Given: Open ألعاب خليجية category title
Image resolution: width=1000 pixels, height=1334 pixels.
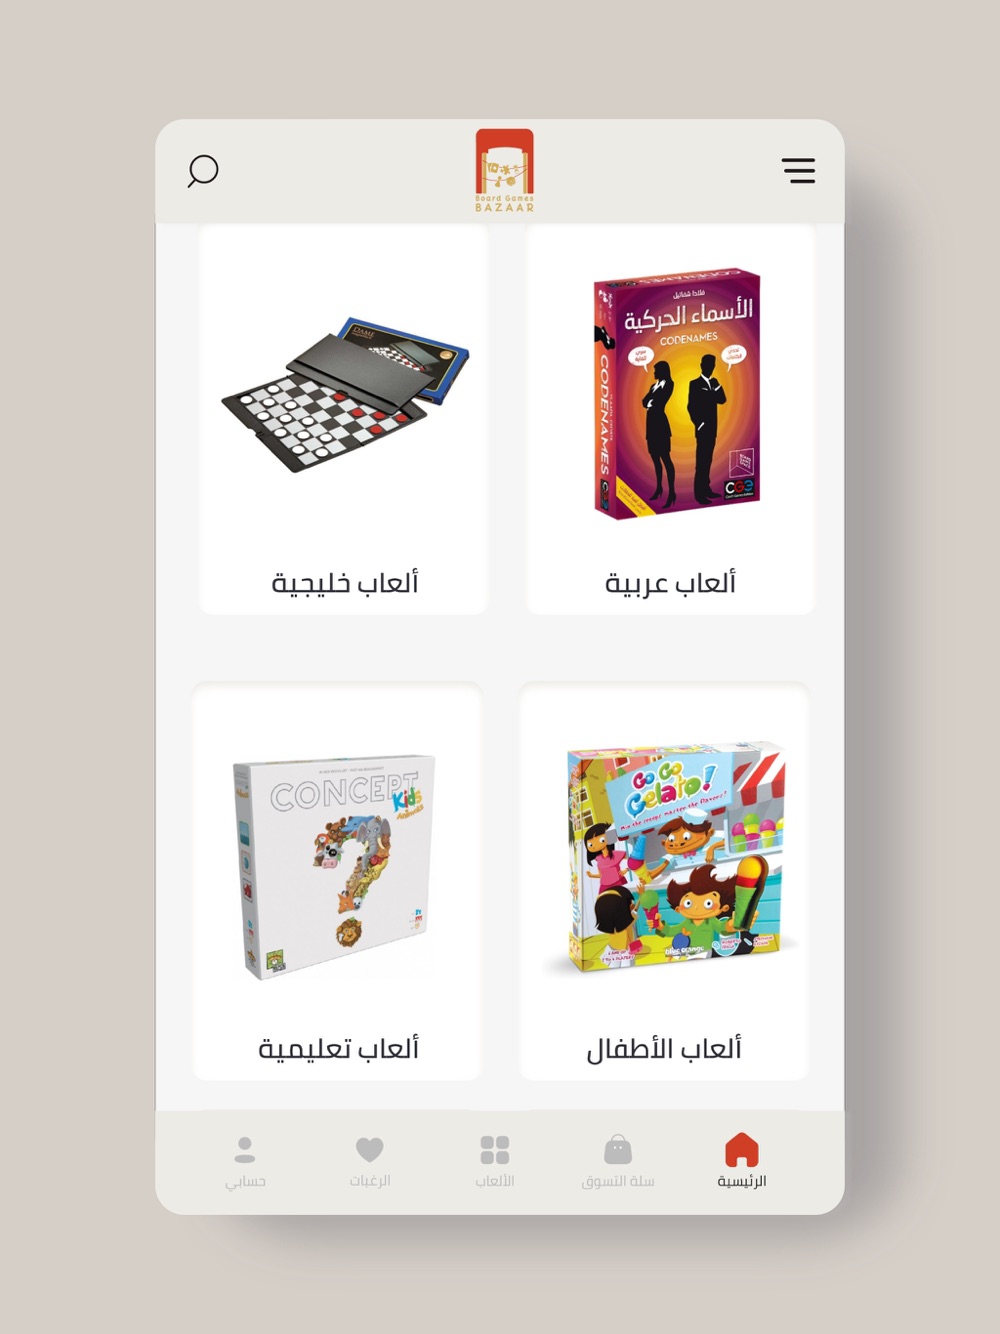Looking at the screenshot, I should click(x=345, y=582).
